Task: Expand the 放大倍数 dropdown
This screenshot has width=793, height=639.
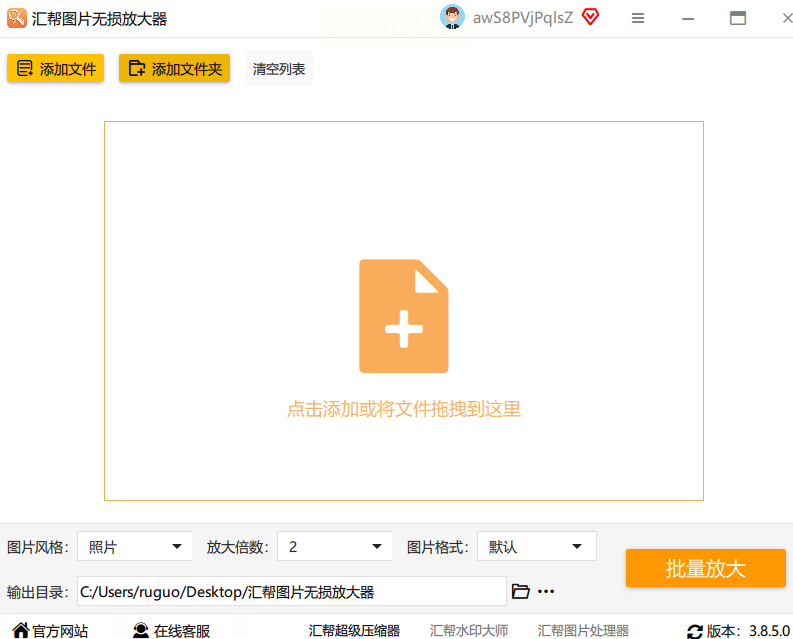Action: (335, 546)
